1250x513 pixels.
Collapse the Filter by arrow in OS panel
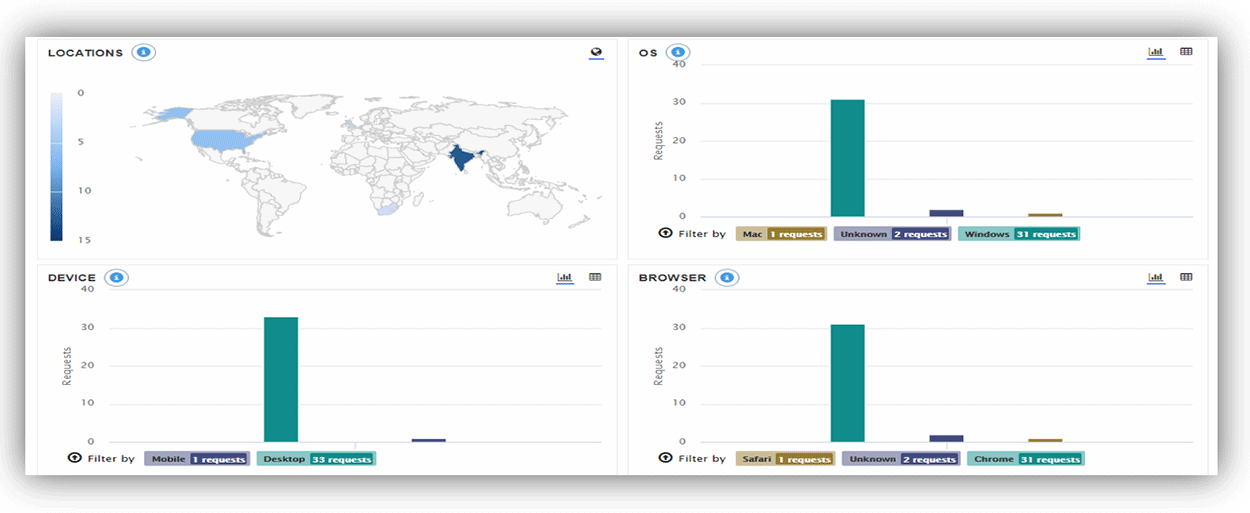pyautogui.click(x=665, y=233)
